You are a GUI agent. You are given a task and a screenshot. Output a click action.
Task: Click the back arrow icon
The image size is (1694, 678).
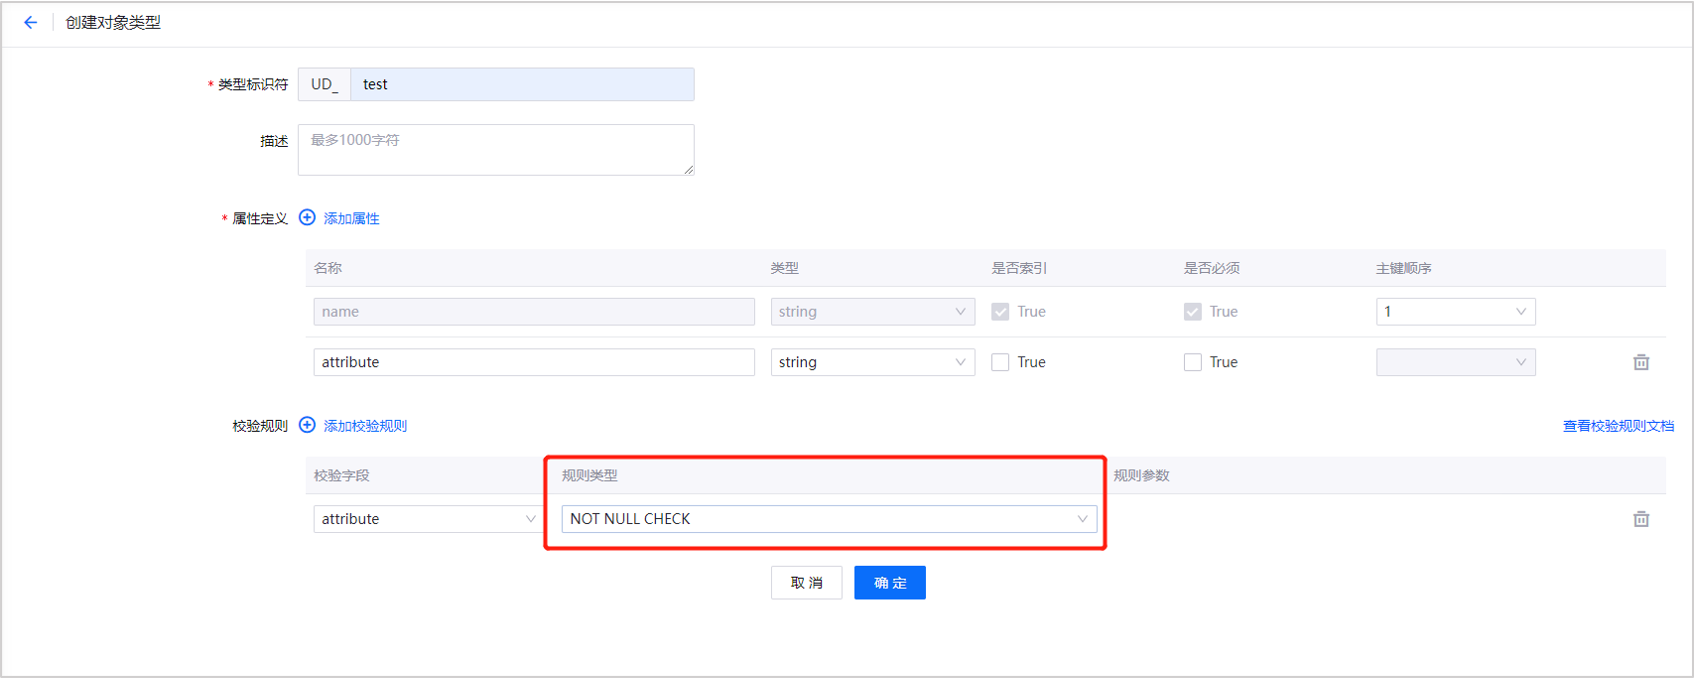coord(30,22)
